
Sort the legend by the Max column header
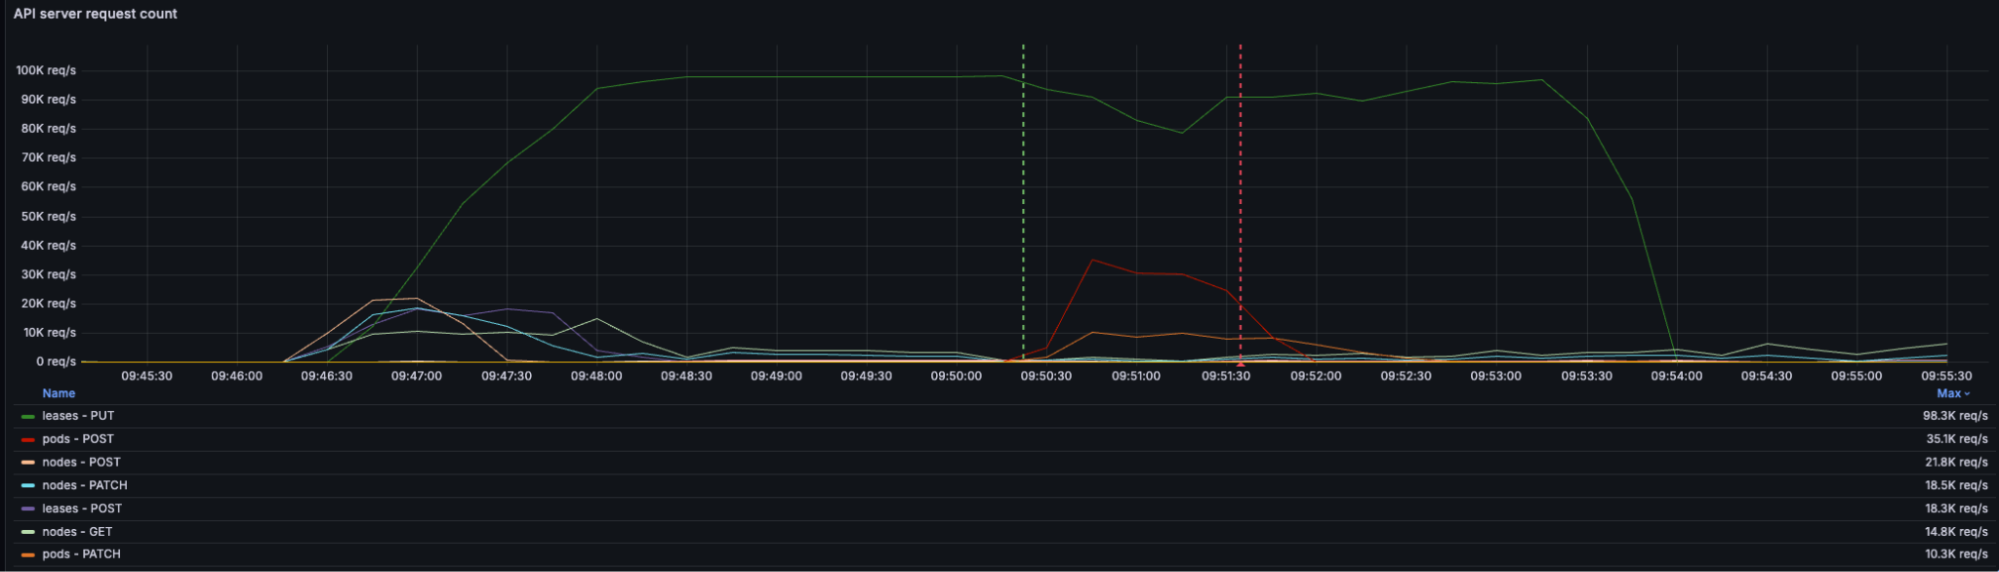(x=1948, y=394)
